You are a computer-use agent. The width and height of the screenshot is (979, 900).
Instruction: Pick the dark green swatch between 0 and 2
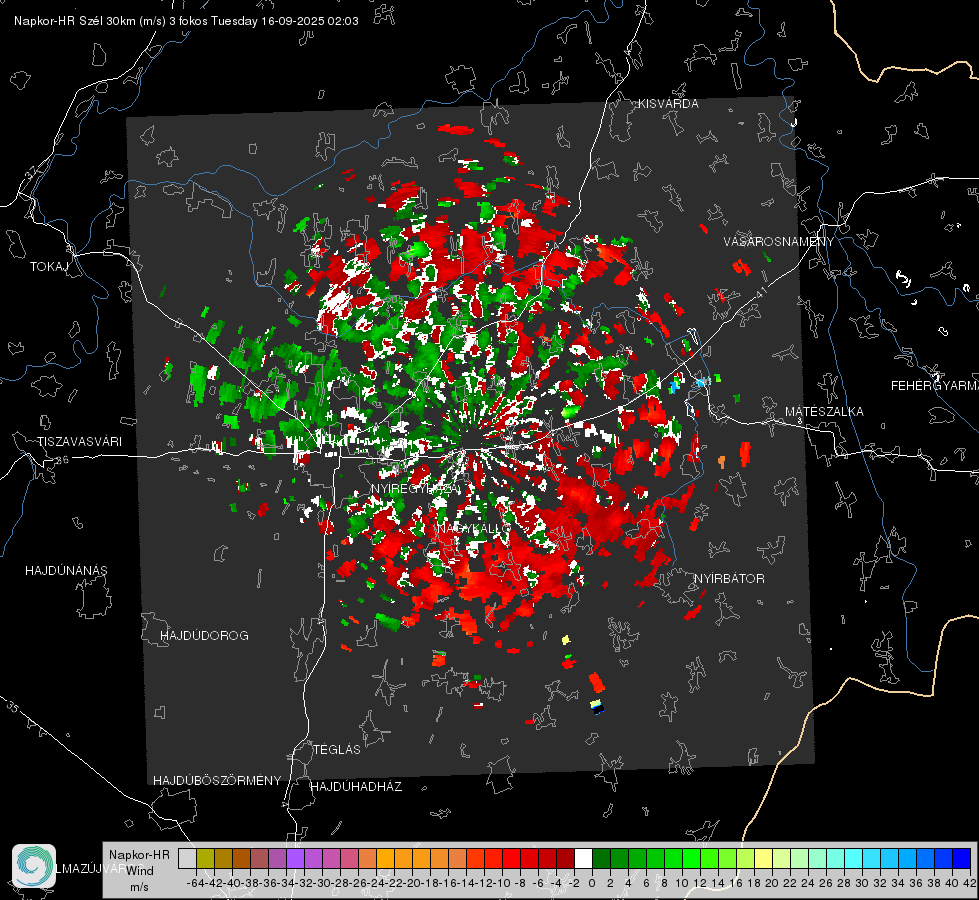pos(601,858)
